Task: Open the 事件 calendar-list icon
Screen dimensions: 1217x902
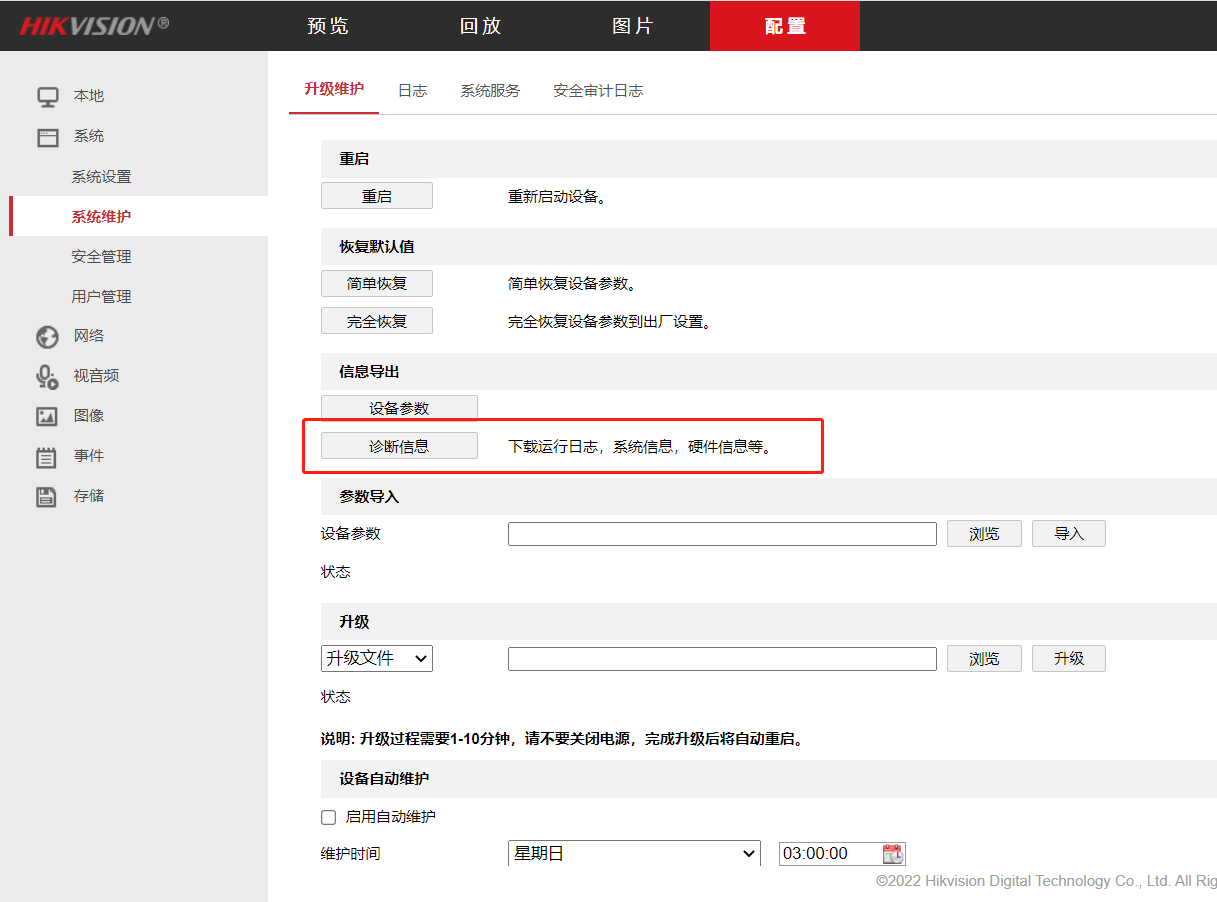Action: (x=47, y=457)
